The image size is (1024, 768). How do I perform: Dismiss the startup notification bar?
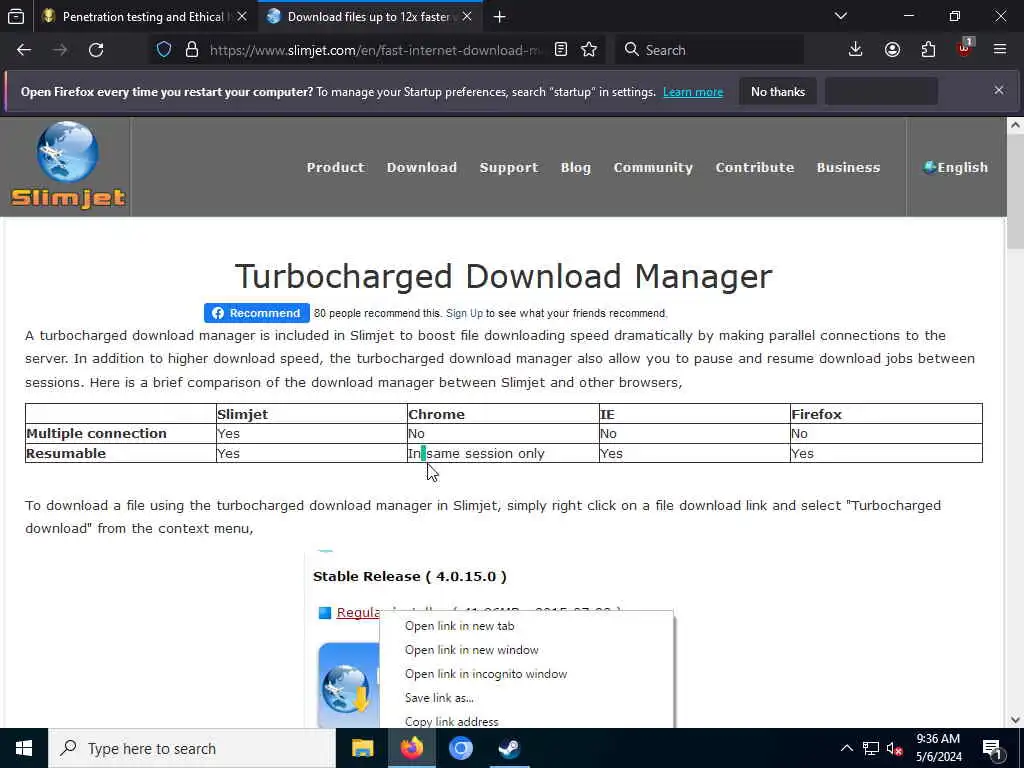[x=999, y=90]
